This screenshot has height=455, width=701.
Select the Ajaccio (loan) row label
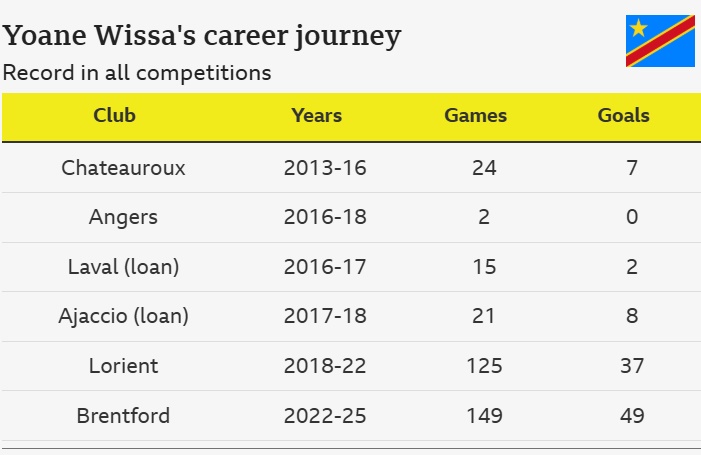123,316
